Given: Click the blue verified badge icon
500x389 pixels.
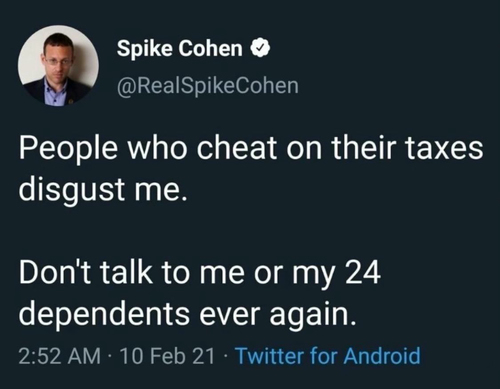Looking at the screenshot, I should pos(260,49).
